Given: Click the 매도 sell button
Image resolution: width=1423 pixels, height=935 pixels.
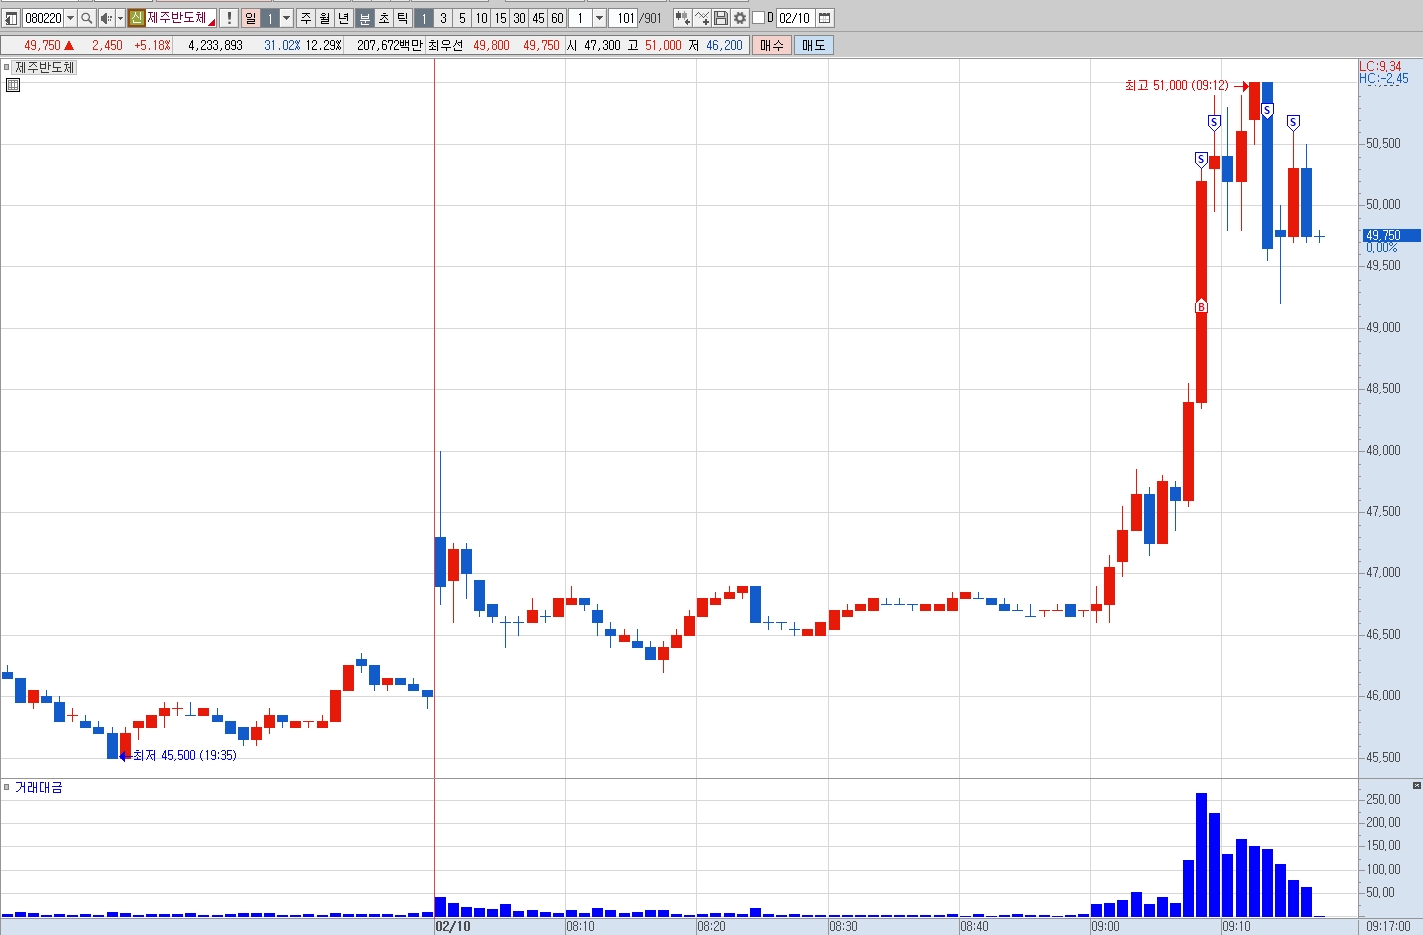Looking at the screenshot, I should [x=814, y=45].
